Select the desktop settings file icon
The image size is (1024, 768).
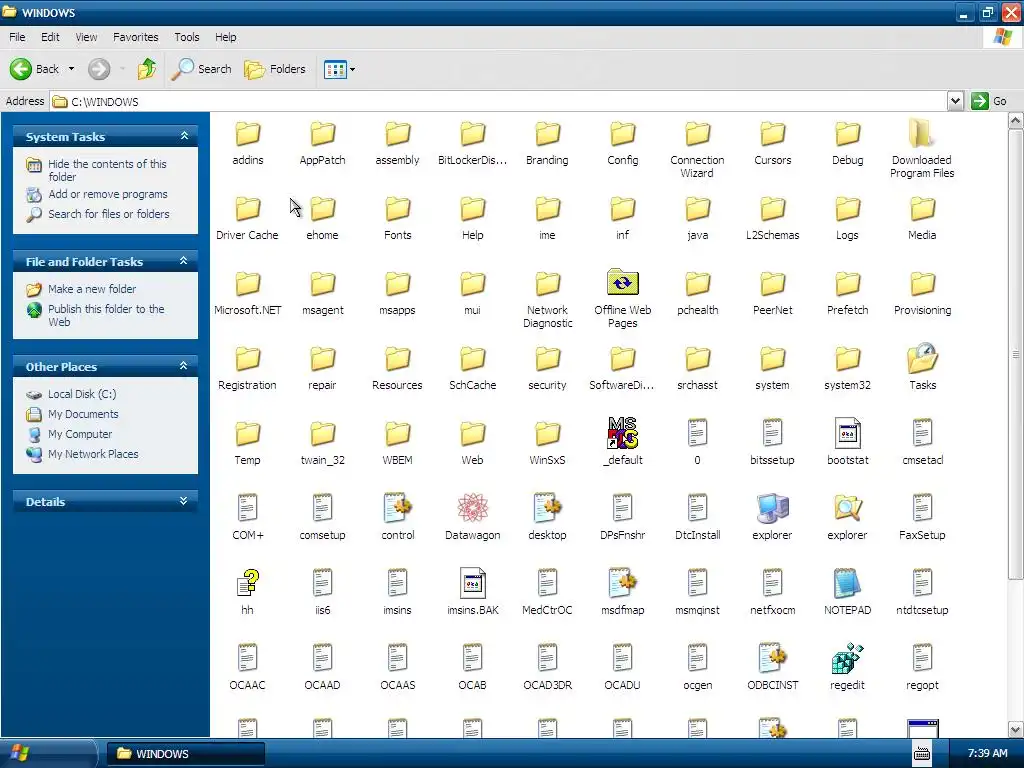click(547, 509)
